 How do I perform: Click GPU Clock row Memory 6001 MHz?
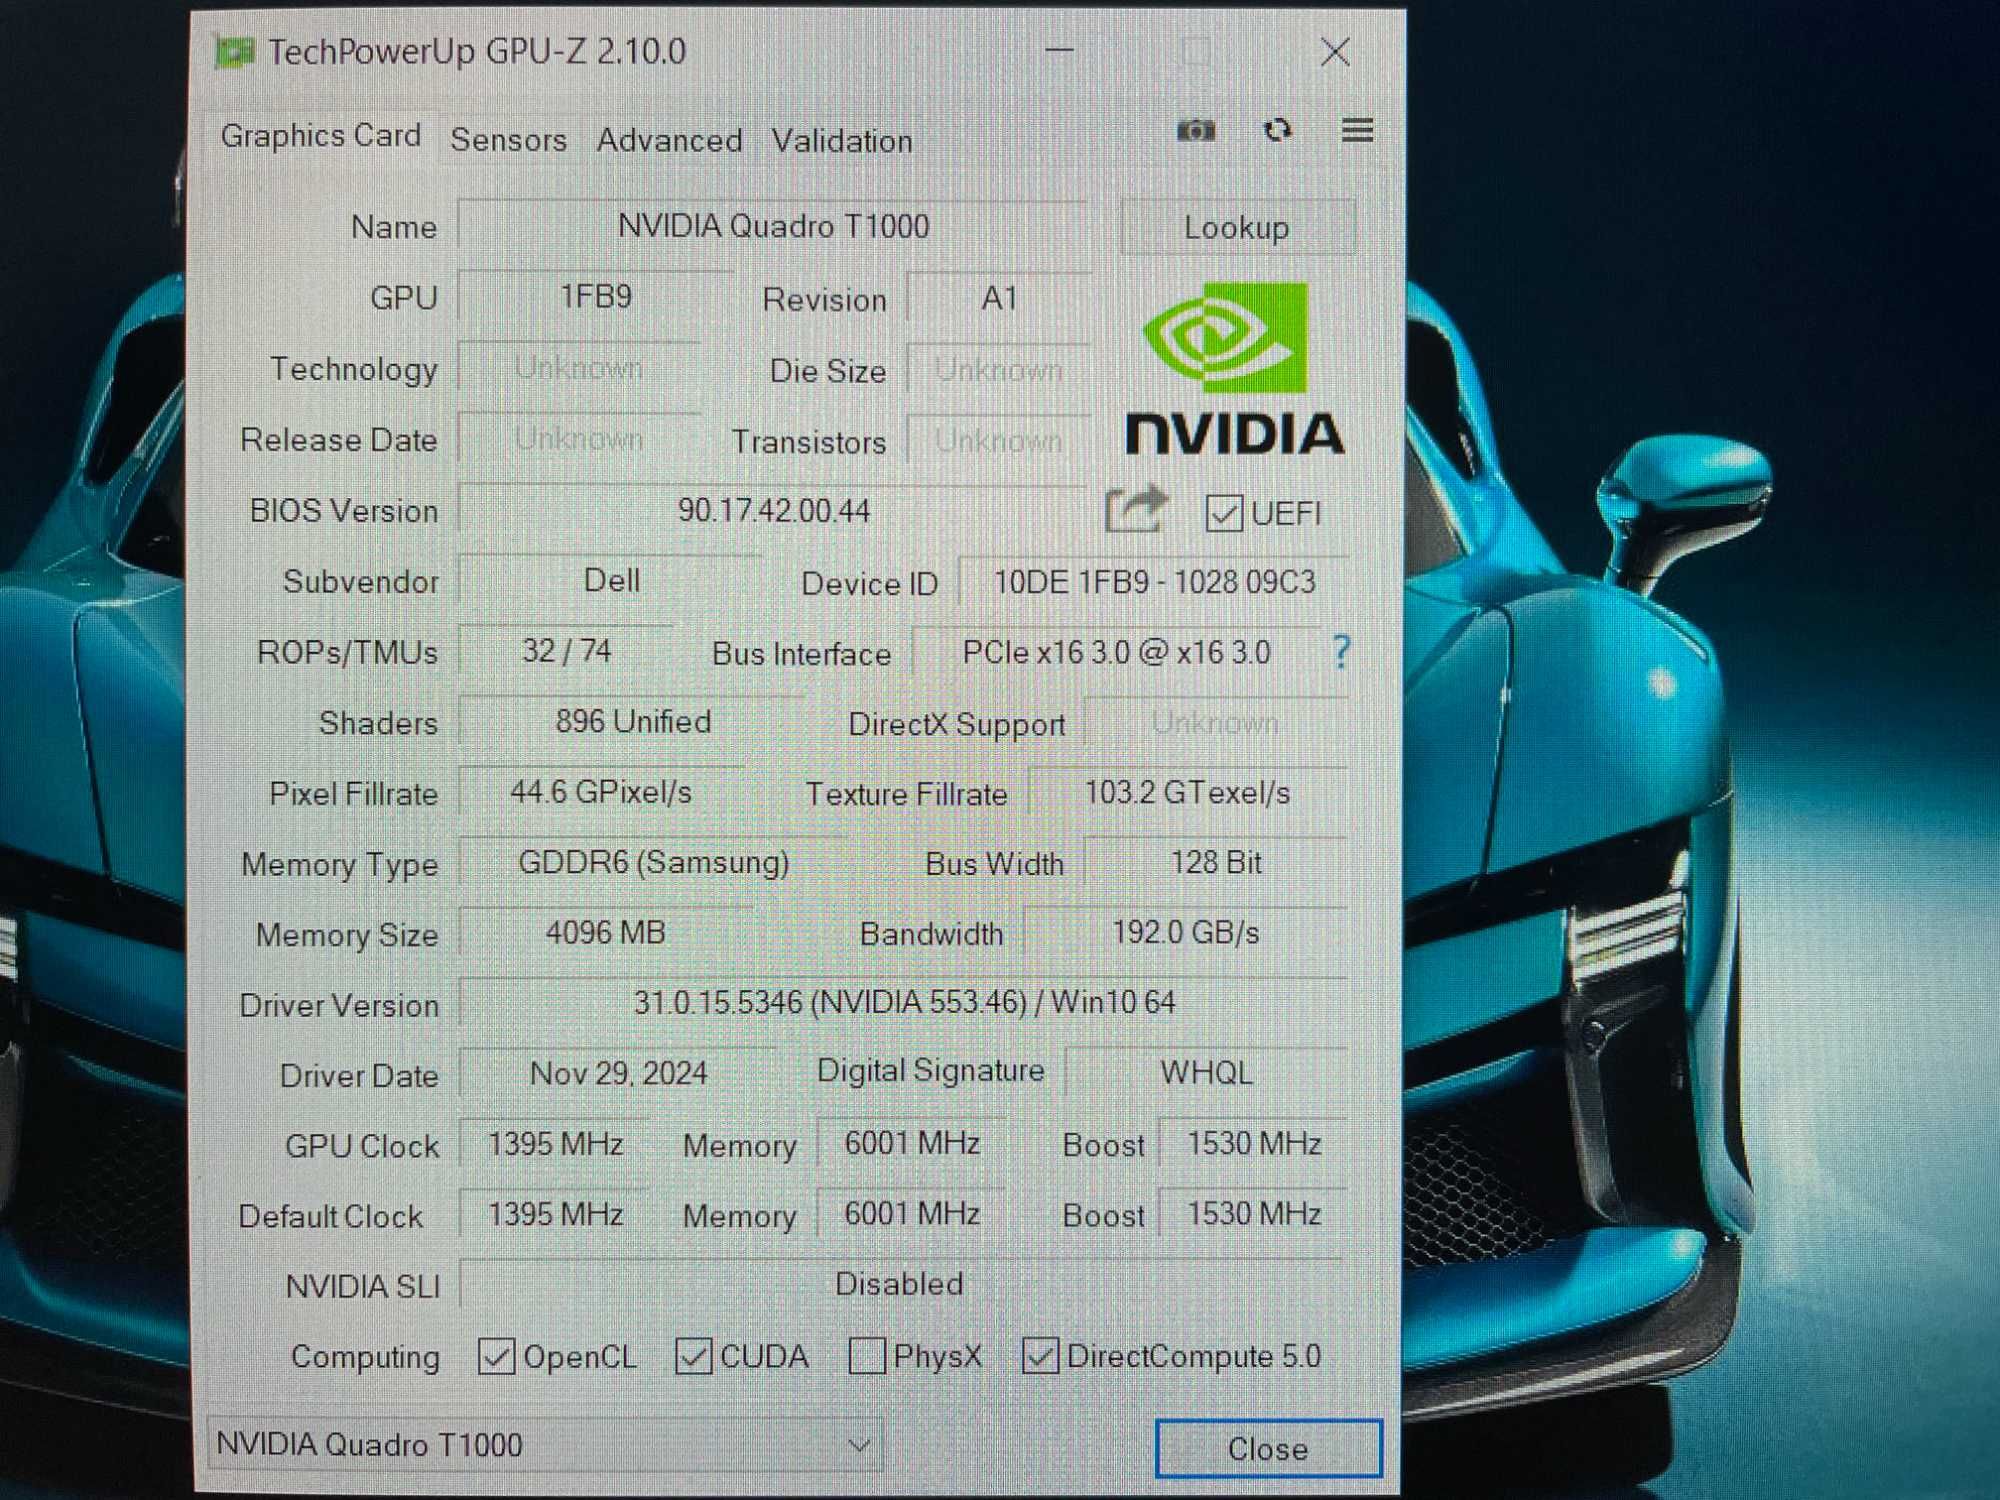[911, 1143]
